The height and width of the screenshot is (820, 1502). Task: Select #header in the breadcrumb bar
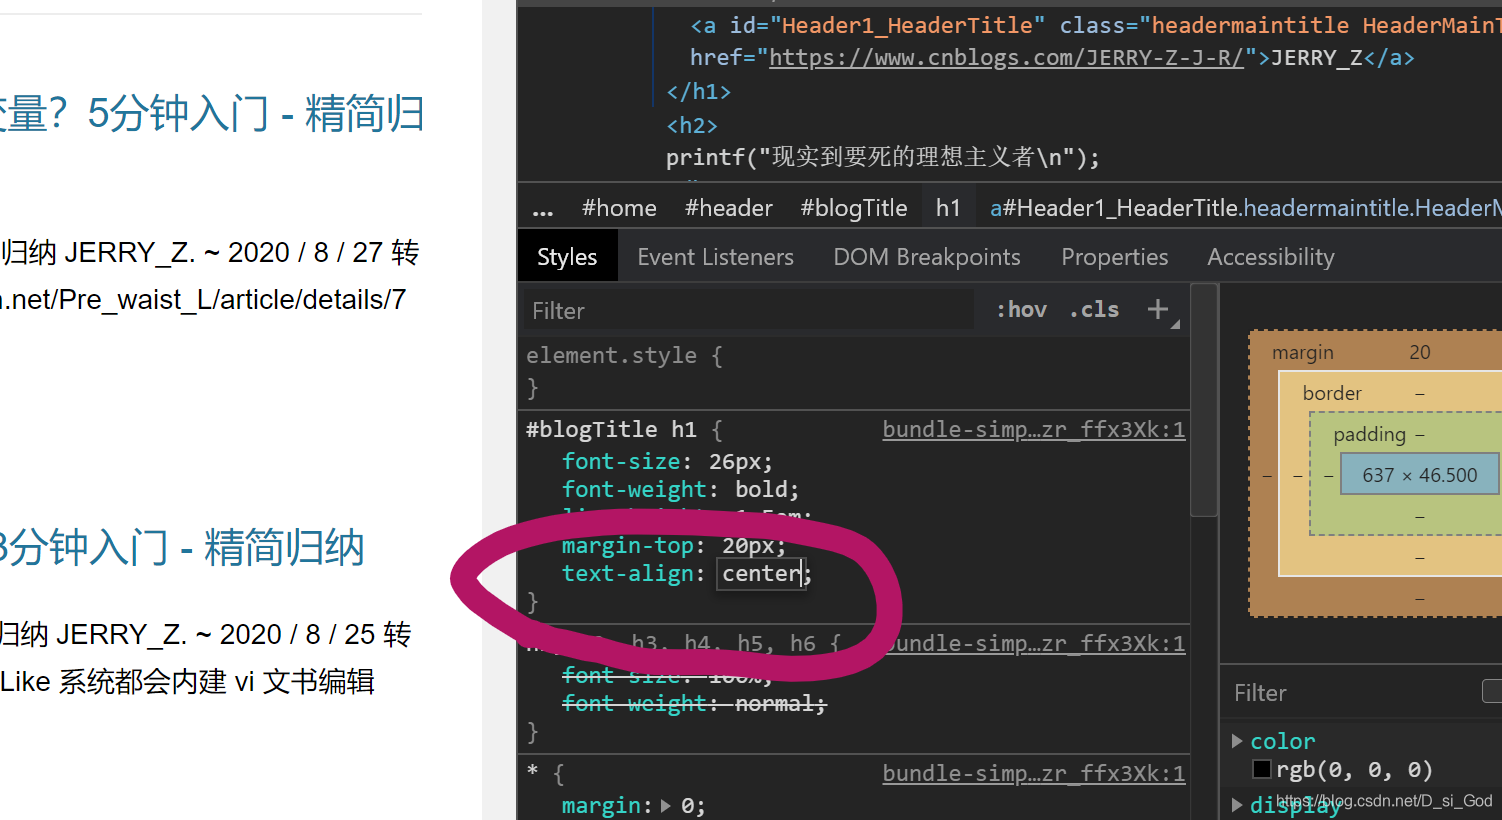click(728, 208)
